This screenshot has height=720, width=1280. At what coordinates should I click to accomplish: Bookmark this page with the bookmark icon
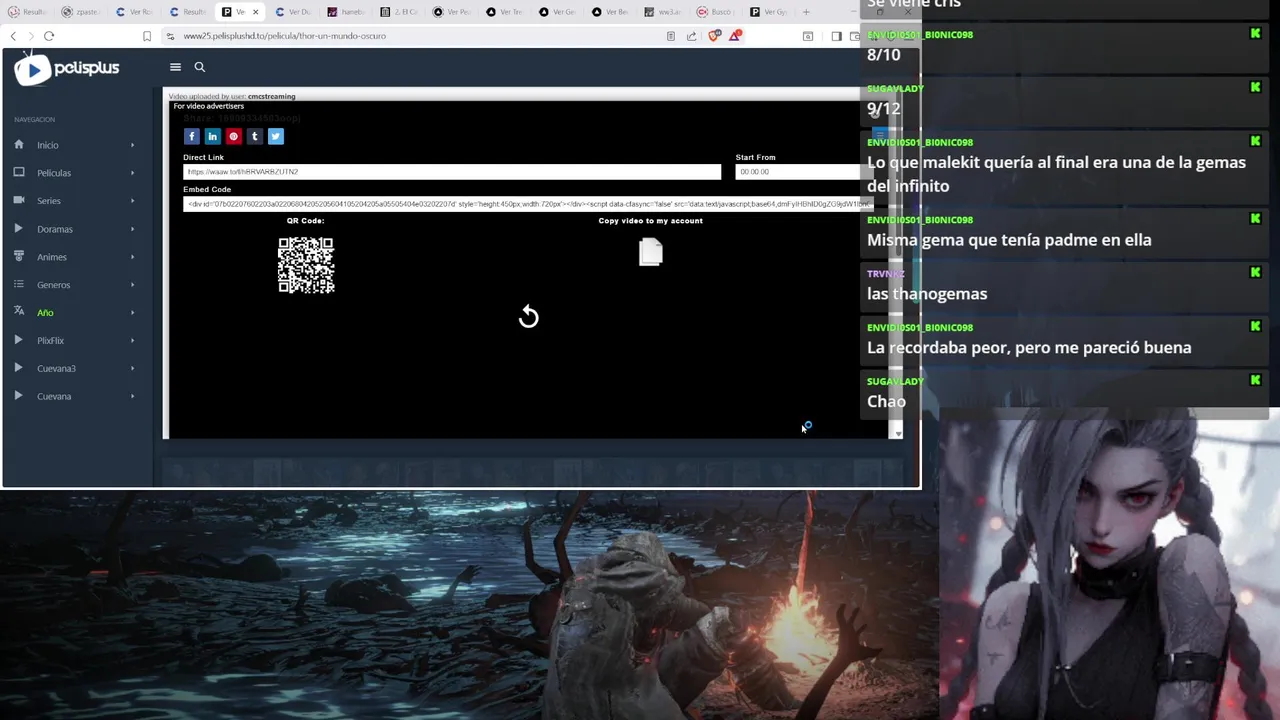click(147, 36)
